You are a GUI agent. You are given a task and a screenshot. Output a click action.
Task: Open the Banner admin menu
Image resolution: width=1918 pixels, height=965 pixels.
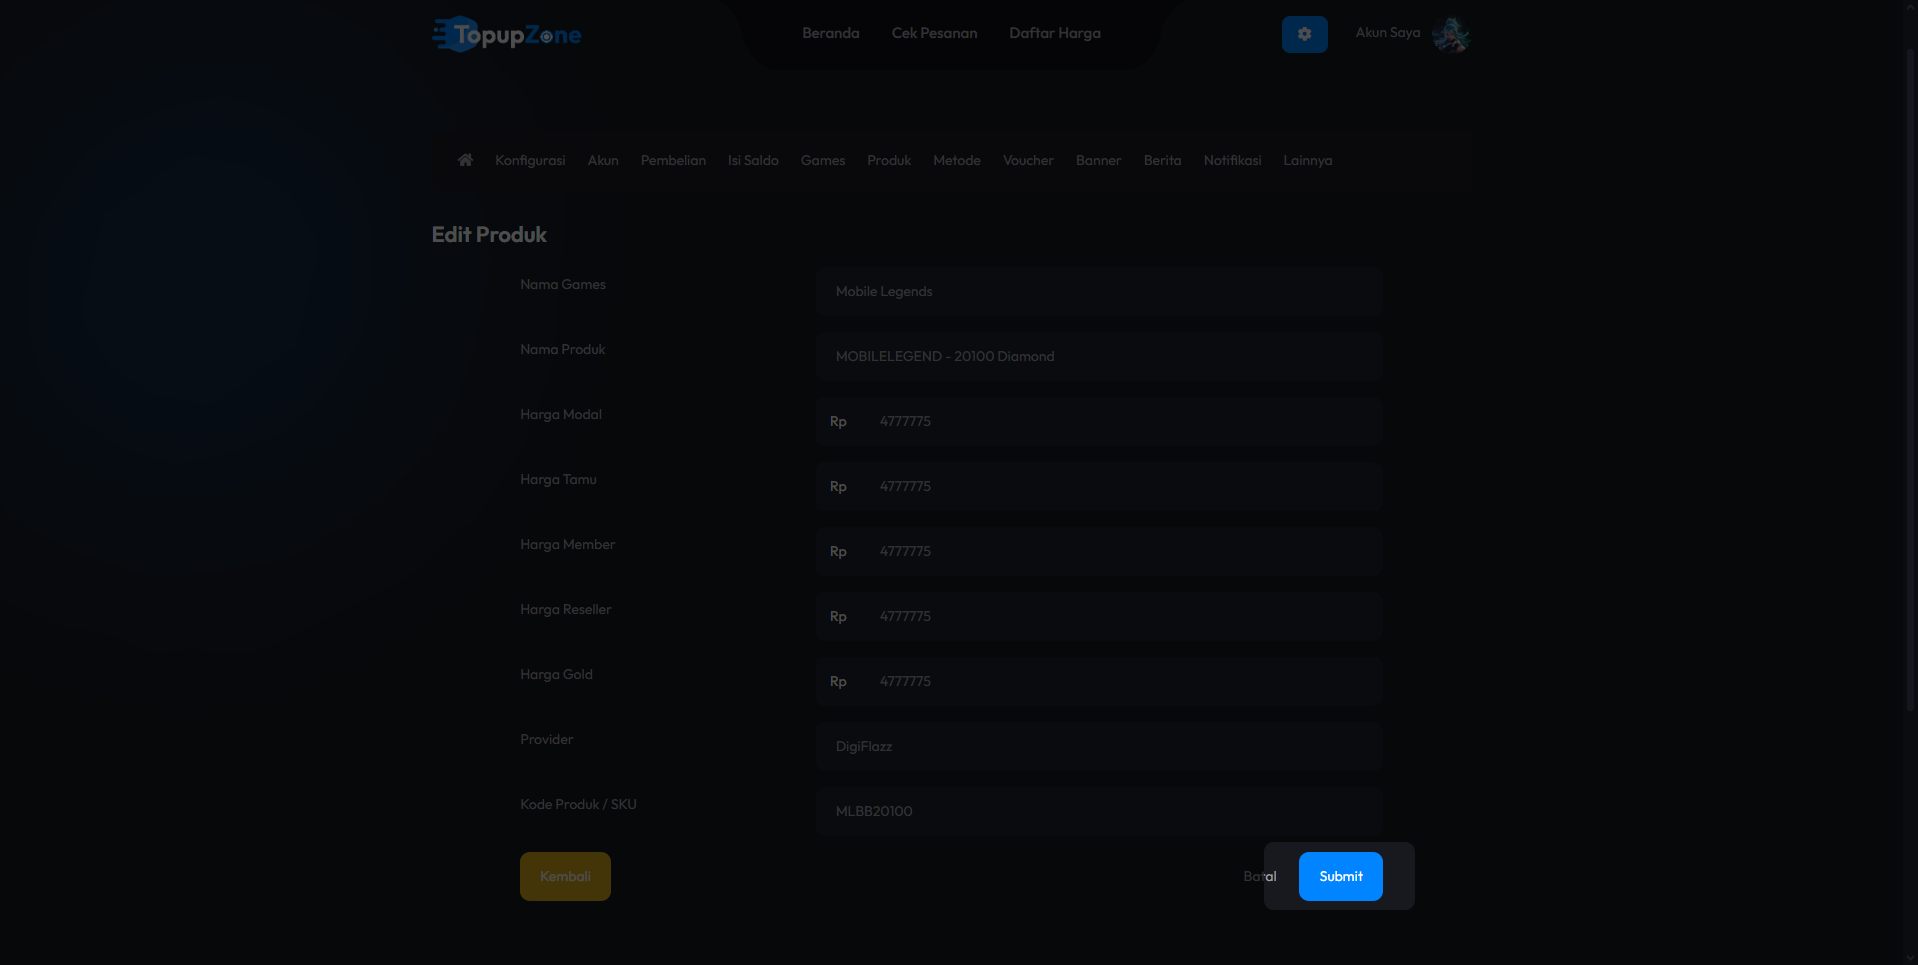(1098, 160)
